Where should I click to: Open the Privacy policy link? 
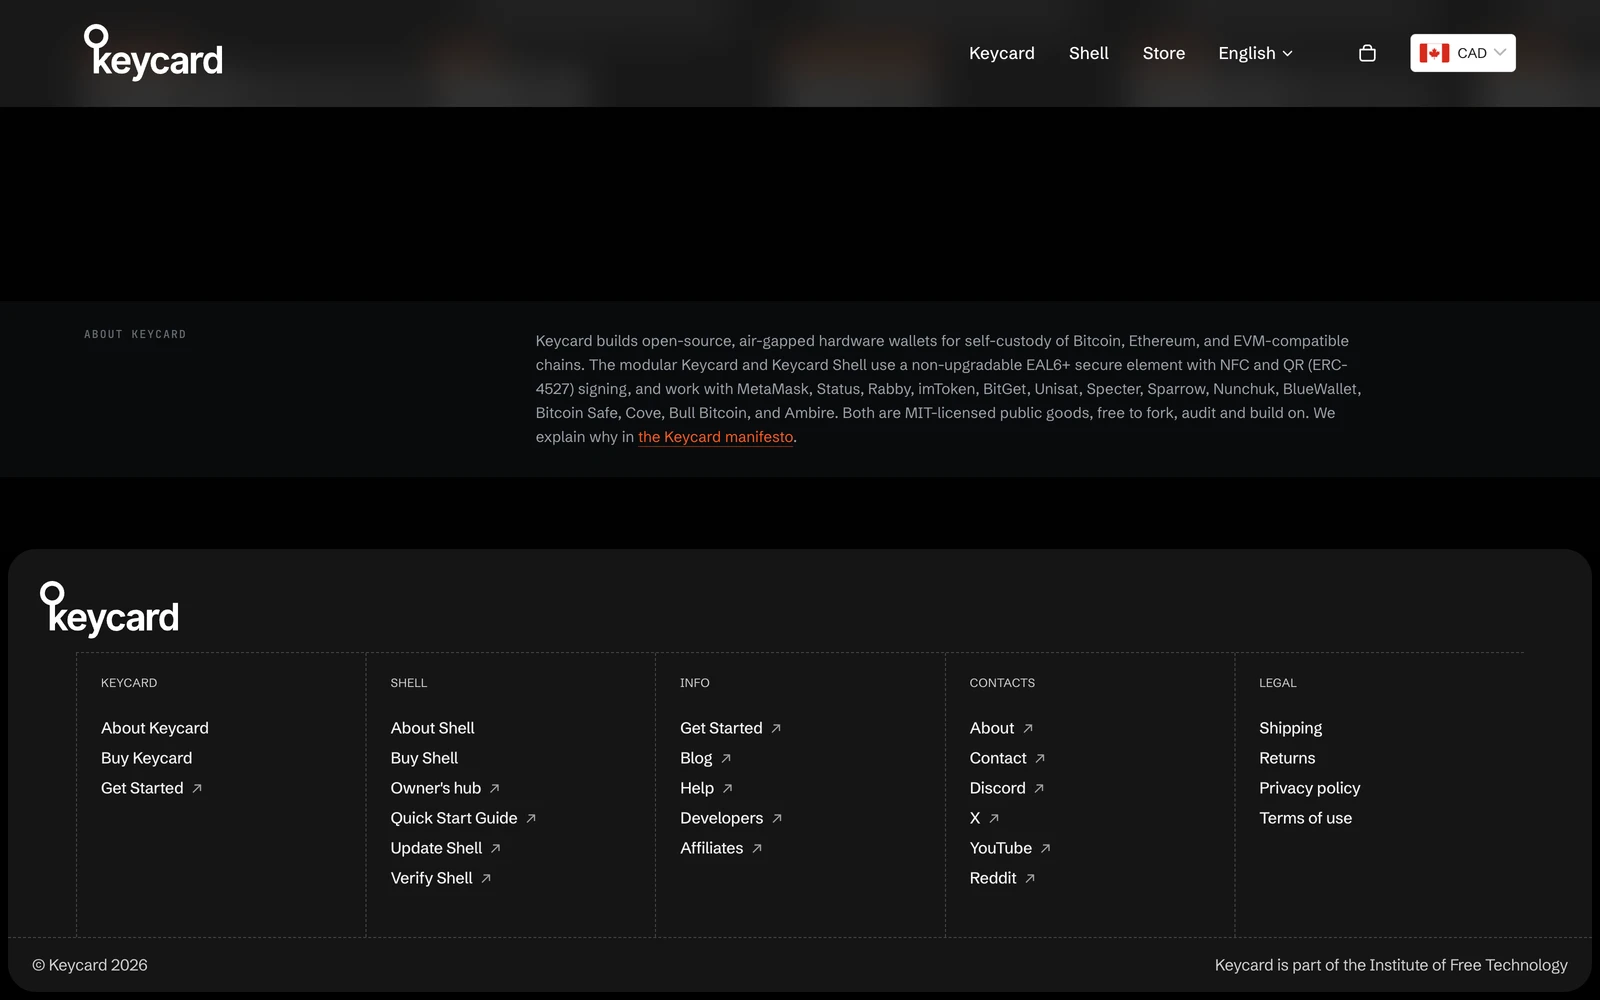point(1310,788)
